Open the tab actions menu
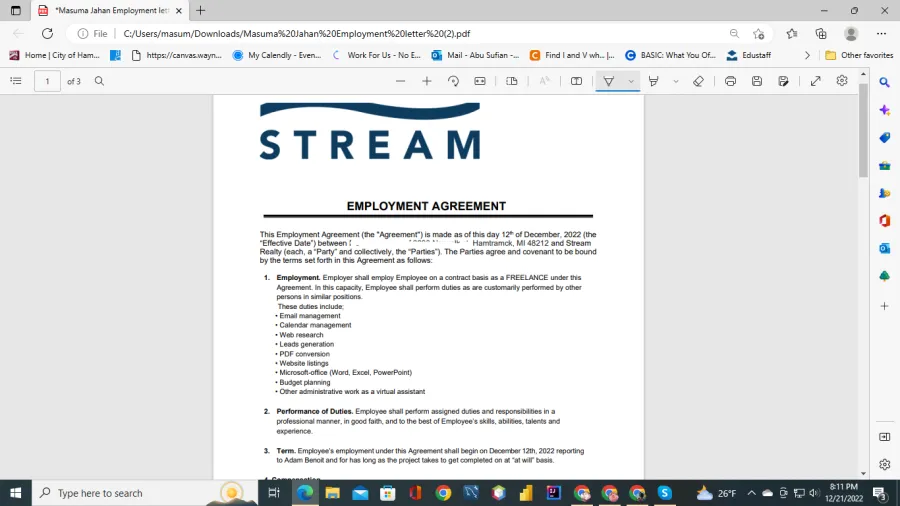This screenshot has height=506, width=900. [x=15, y=10]
